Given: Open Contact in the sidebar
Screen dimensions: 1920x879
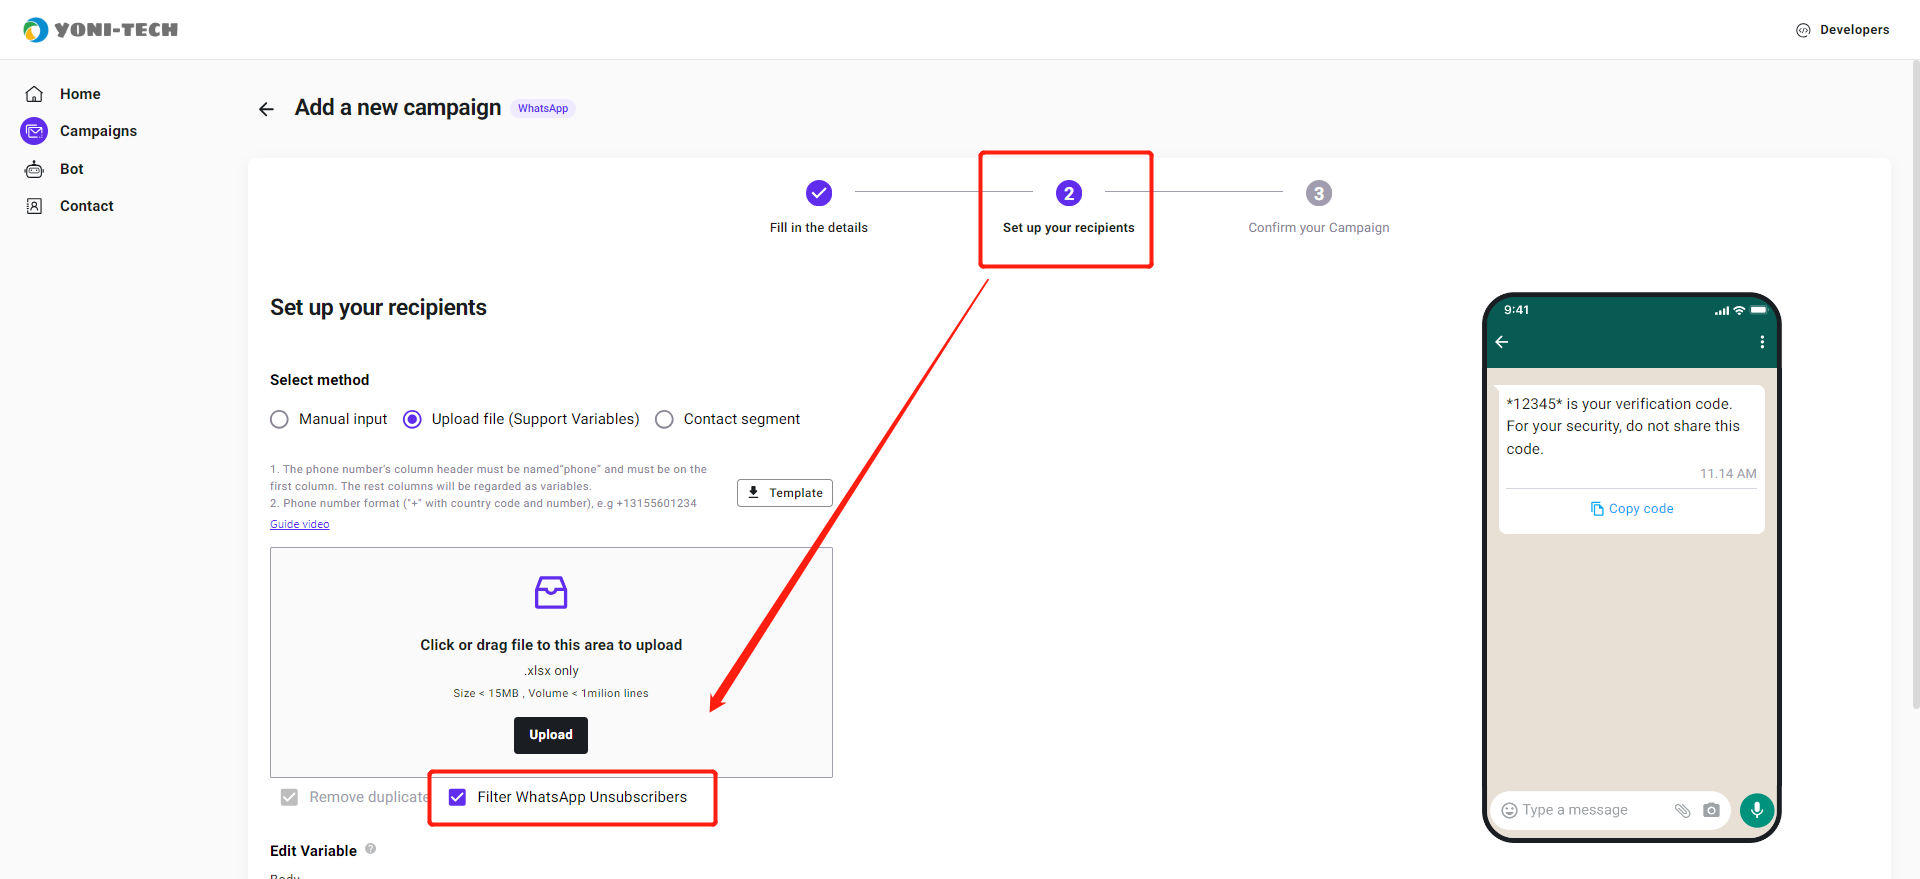Looking at the screenshot, I should (87, 206).
